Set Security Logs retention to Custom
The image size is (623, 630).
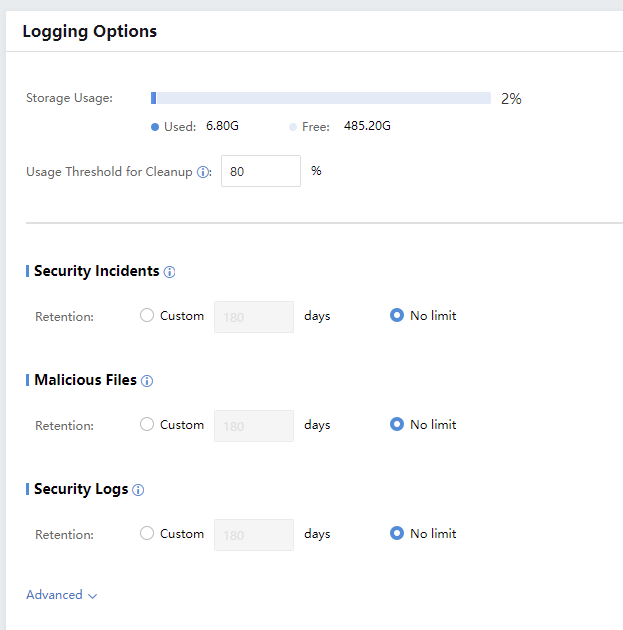(147, 533)
